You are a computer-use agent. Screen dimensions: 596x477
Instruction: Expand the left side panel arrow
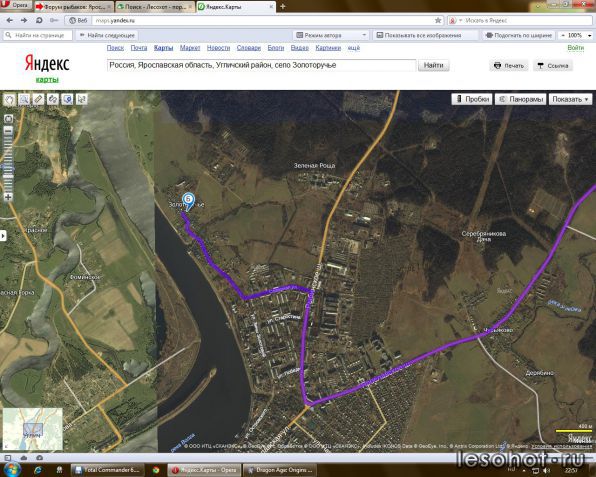pyautogui.click(x=3, y=236)
